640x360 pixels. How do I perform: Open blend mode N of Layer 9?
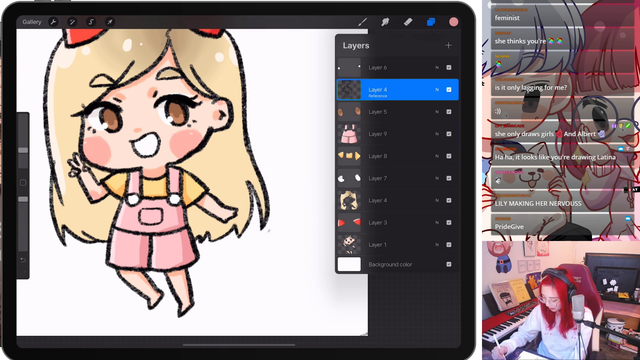(x=437, y=134)
